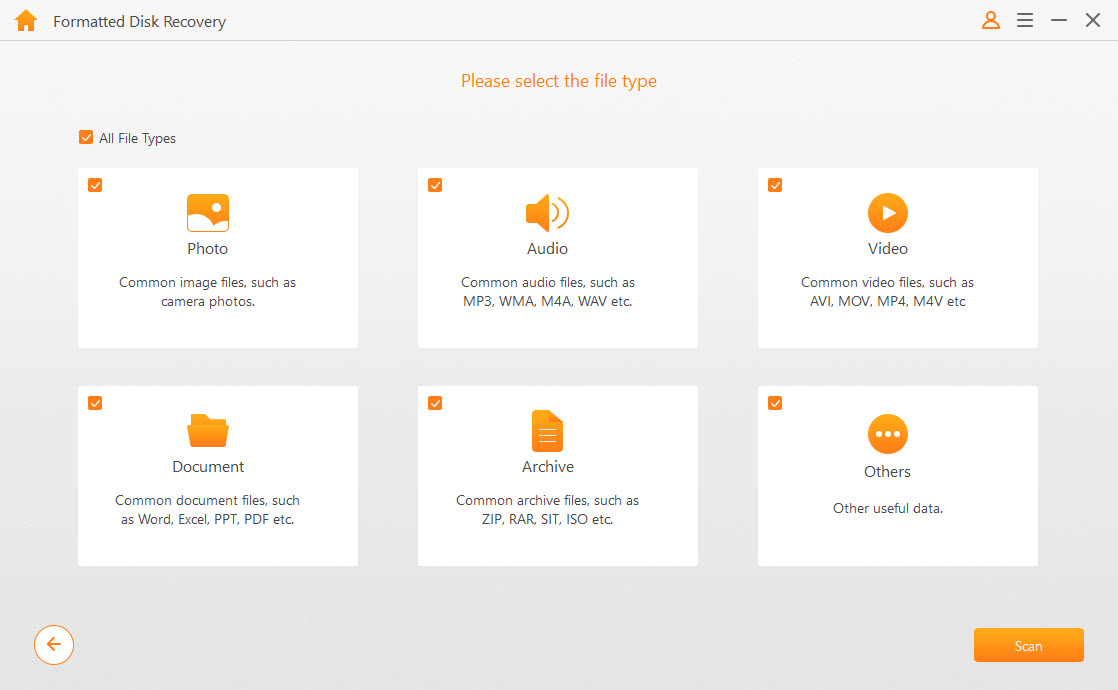The image size is (1118, 690).
Task: Select the Video play icon
Action: pyautogui.click(x=887, y=212)
